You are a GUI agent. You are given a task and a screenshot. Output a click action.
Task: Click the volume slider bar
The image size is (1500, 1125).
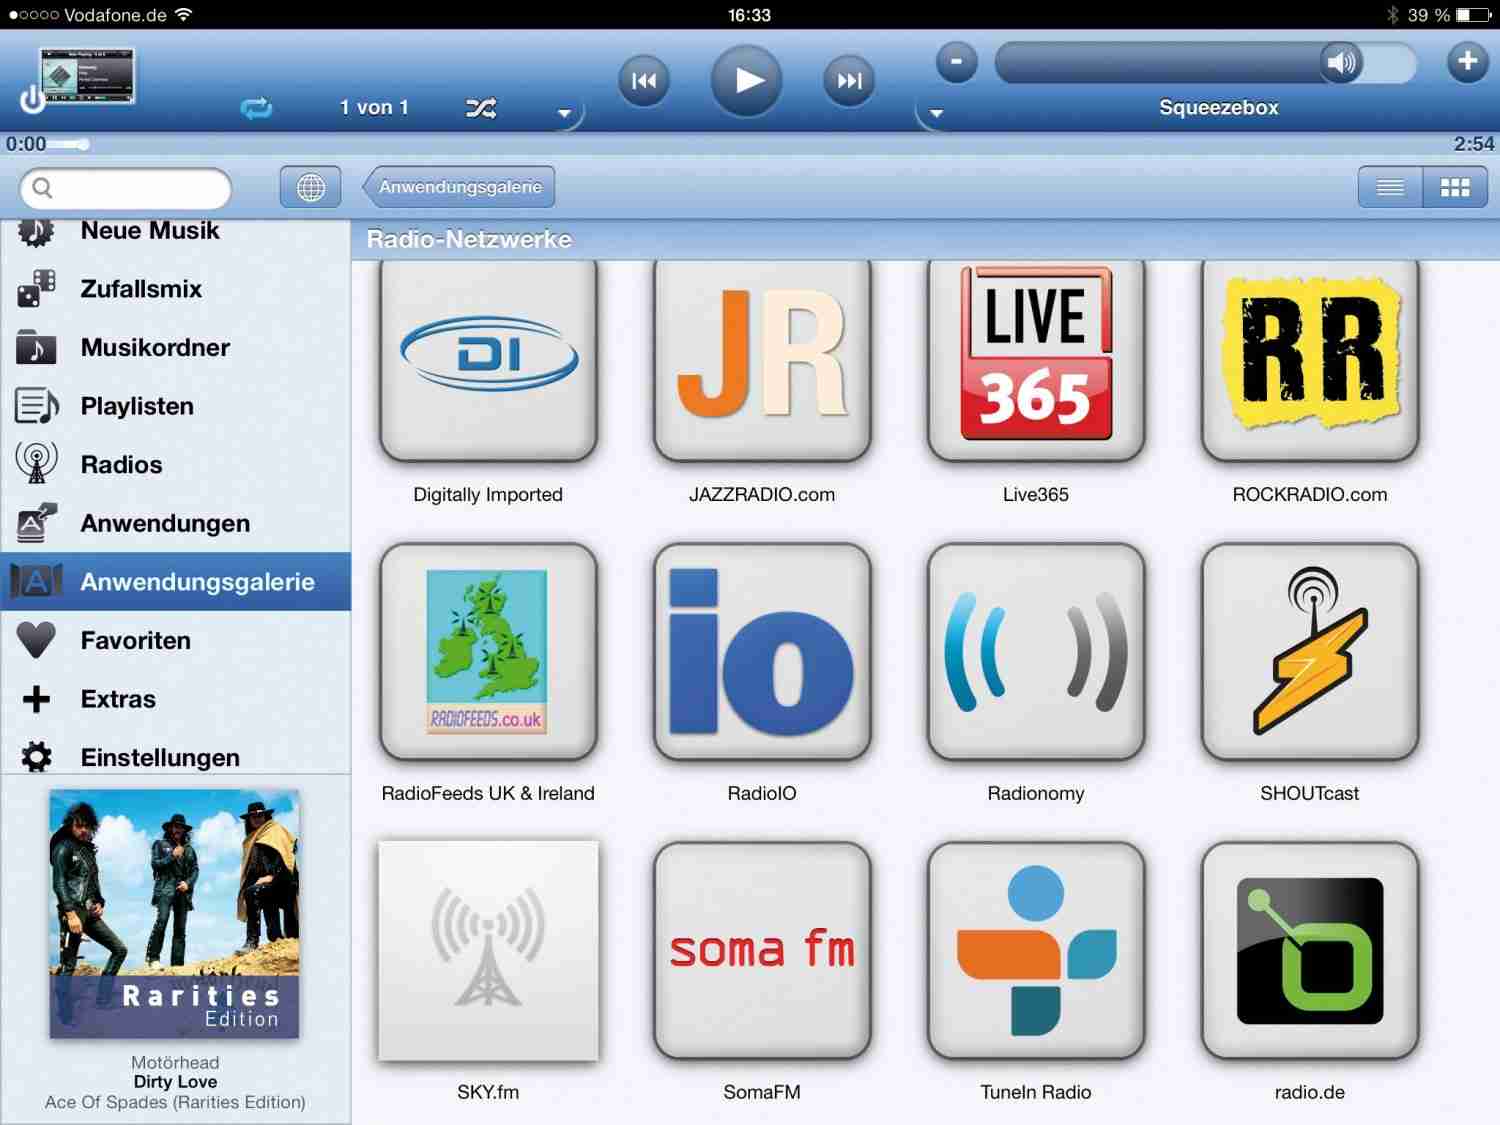point(1205,63)
